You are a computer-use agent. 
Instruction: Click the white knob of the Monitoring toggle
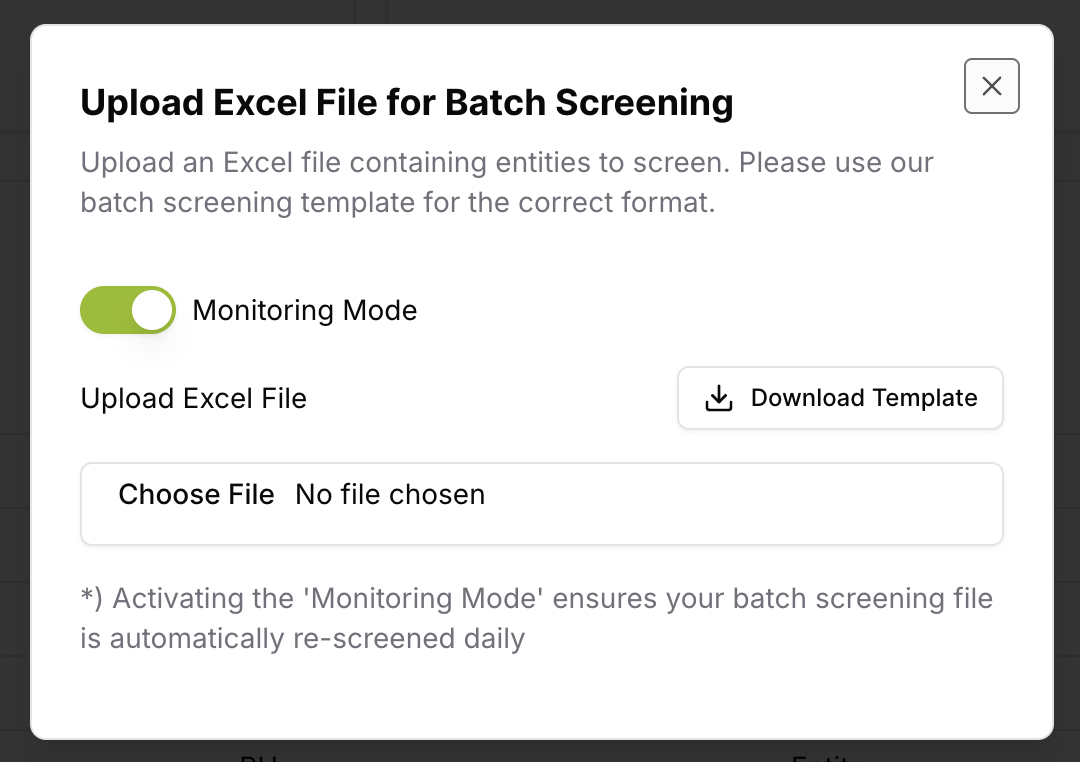tap(152, 310)
